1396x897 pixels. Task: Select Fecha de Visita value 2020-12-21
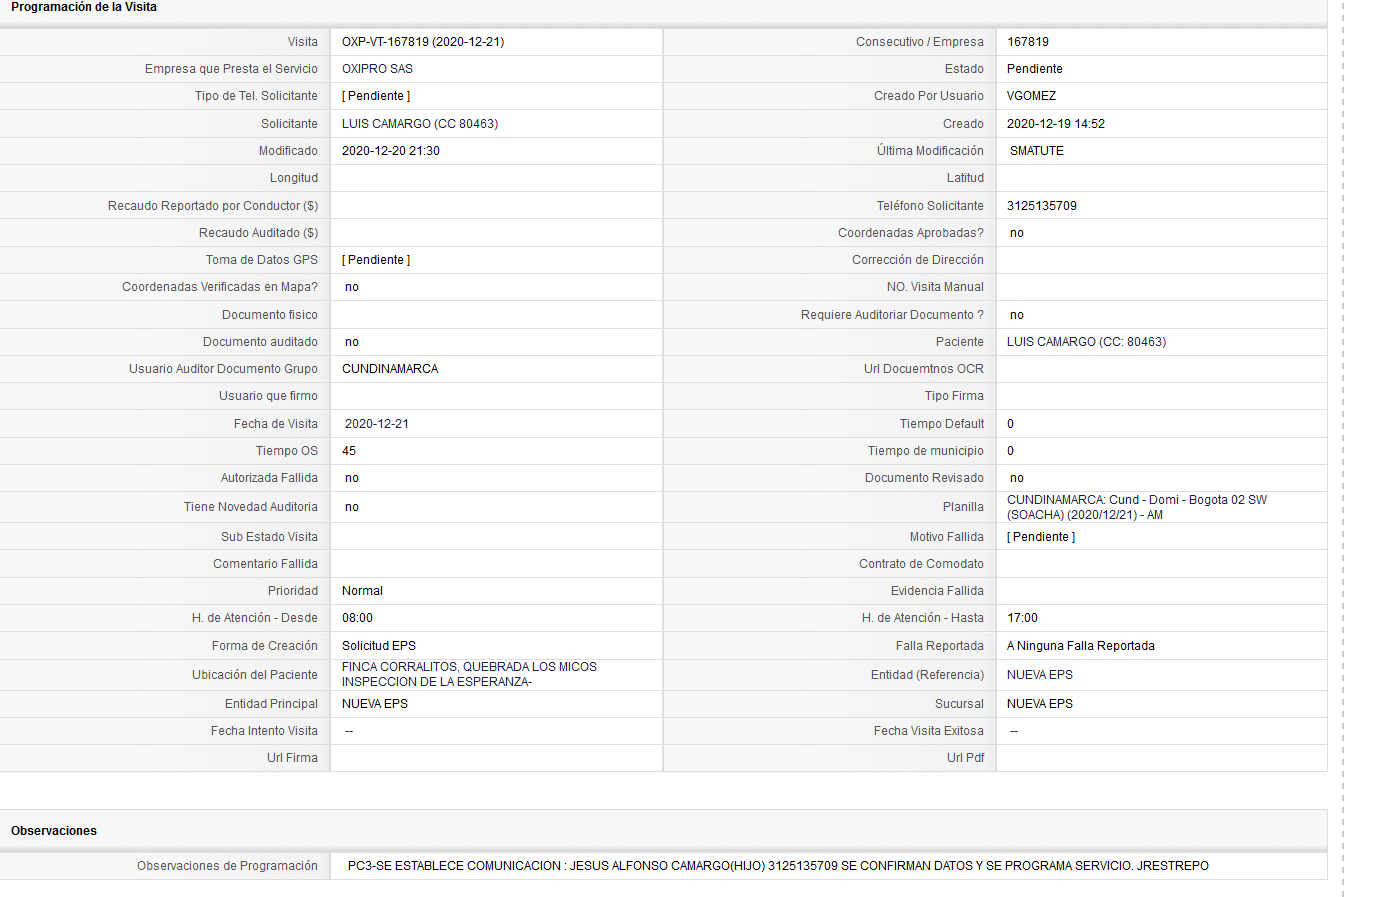(x=377, y=424)
